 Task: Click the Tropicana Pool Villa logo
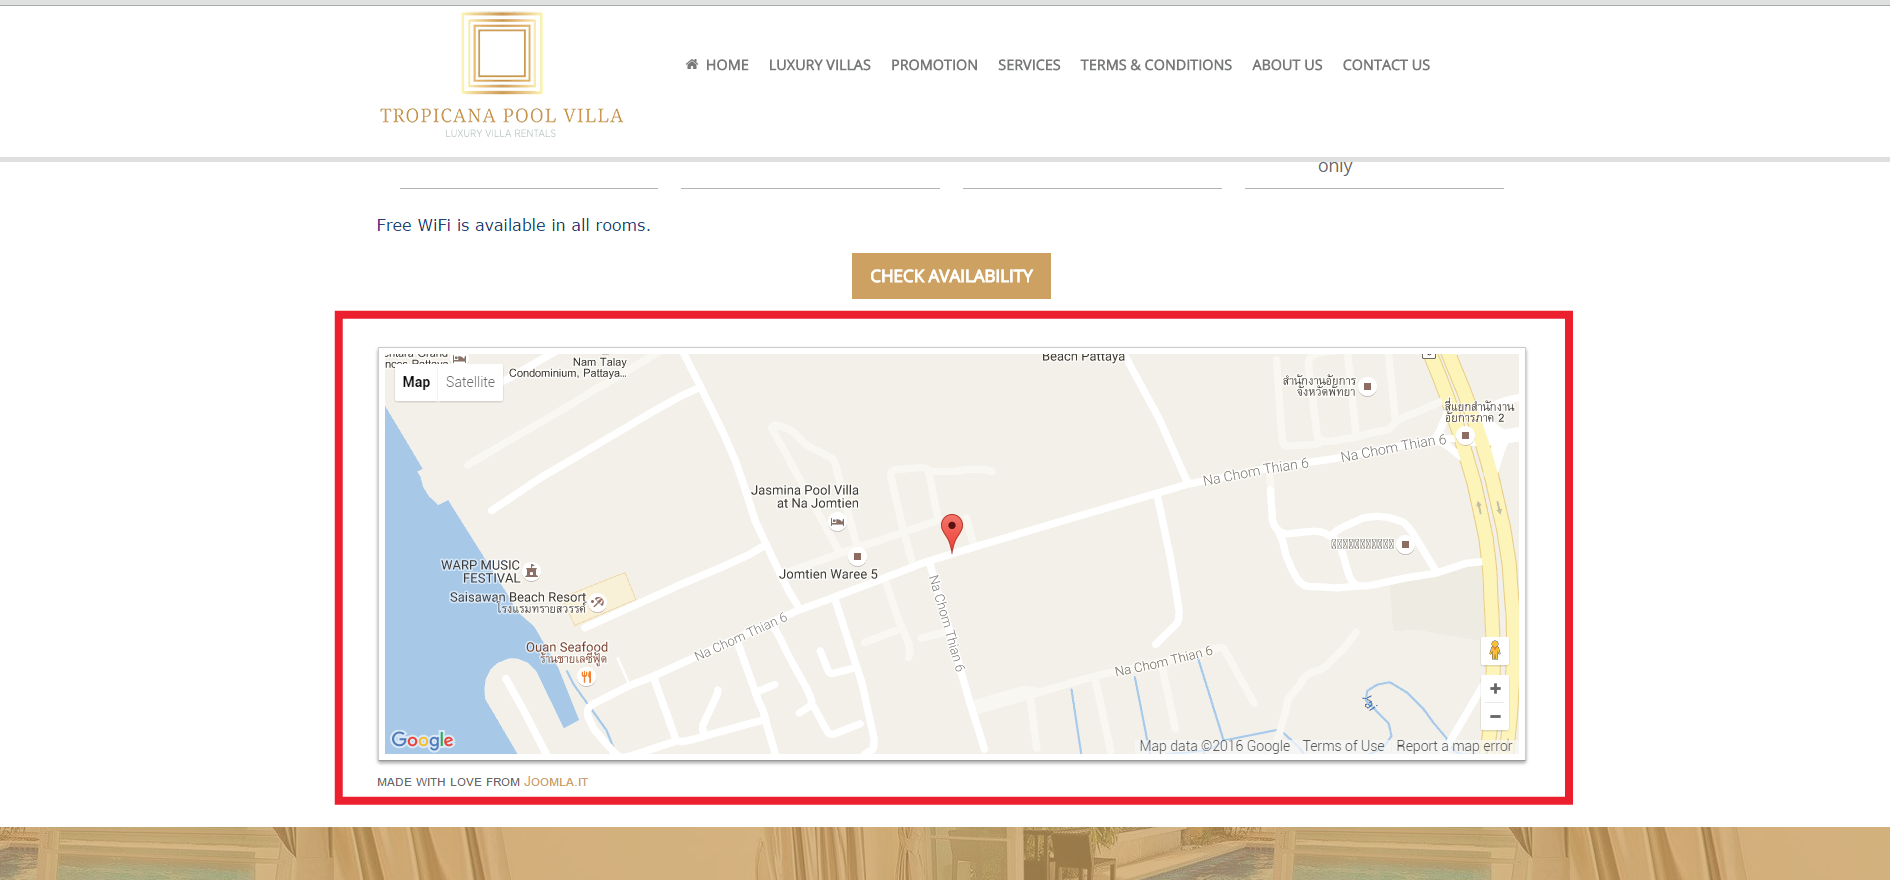(502, 75)
